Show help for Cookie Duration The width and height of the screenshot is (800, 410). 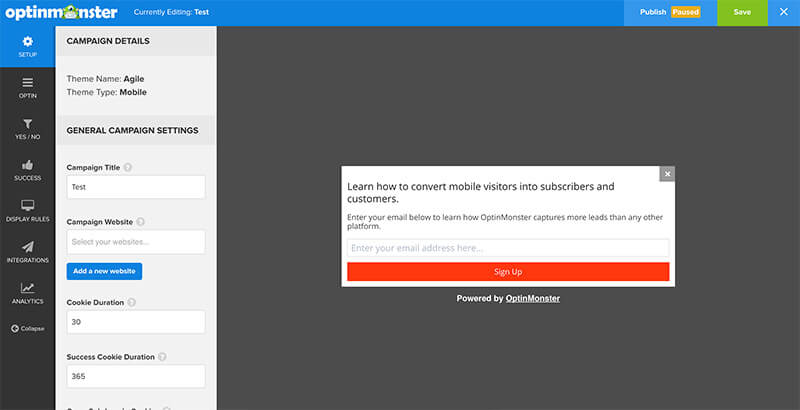[x=132, y=302]
